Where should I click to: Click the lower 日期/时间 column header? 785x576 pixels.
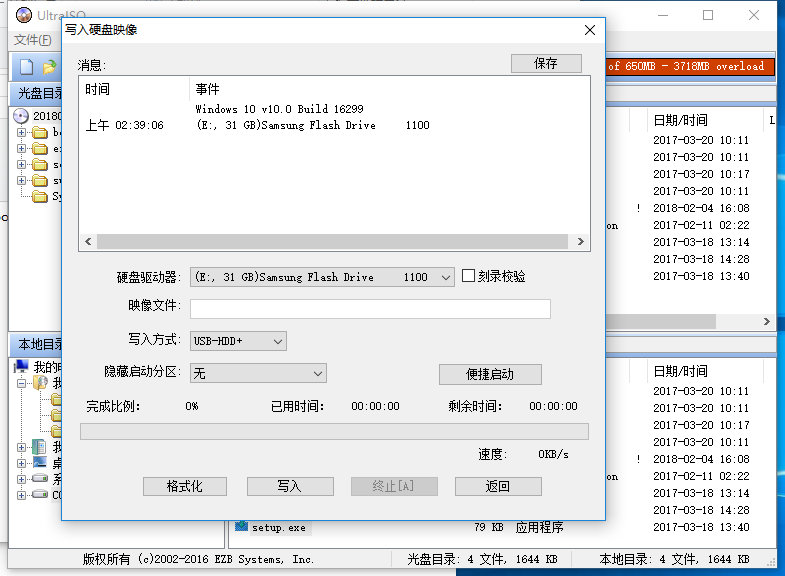(x=681, y=371)
